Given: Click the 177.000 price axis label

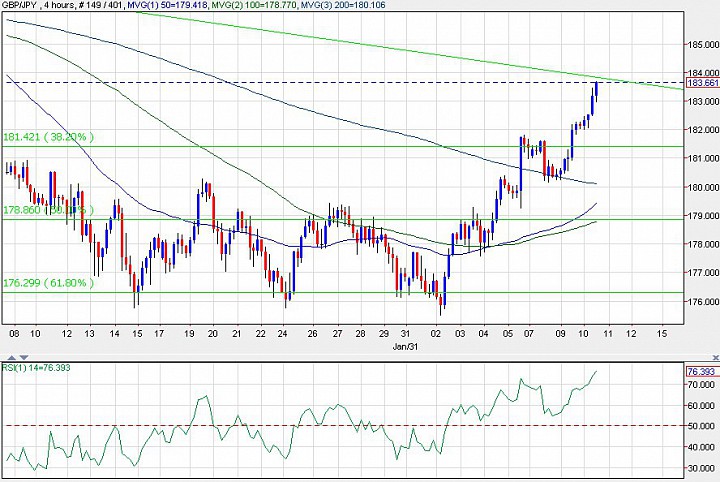Looking at the screenshot, I should pyautogui.click(x=703, y=273).
